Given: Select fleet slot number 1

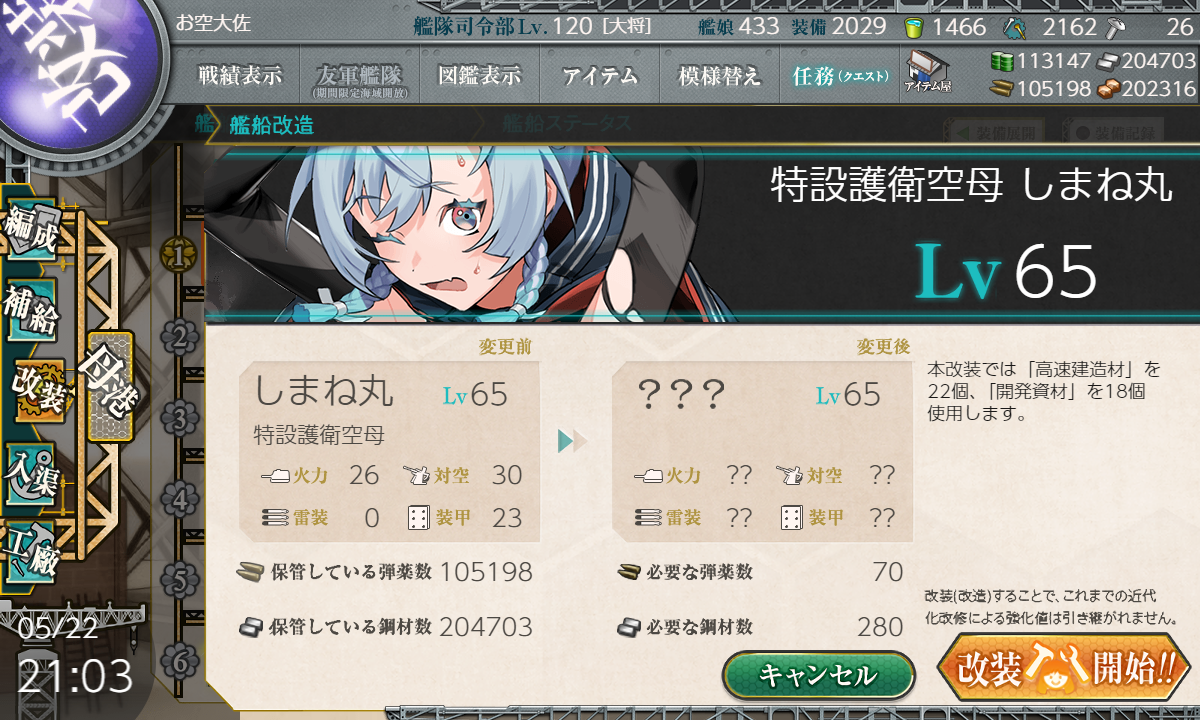Looking at the screenshot, I should (179, 256).
